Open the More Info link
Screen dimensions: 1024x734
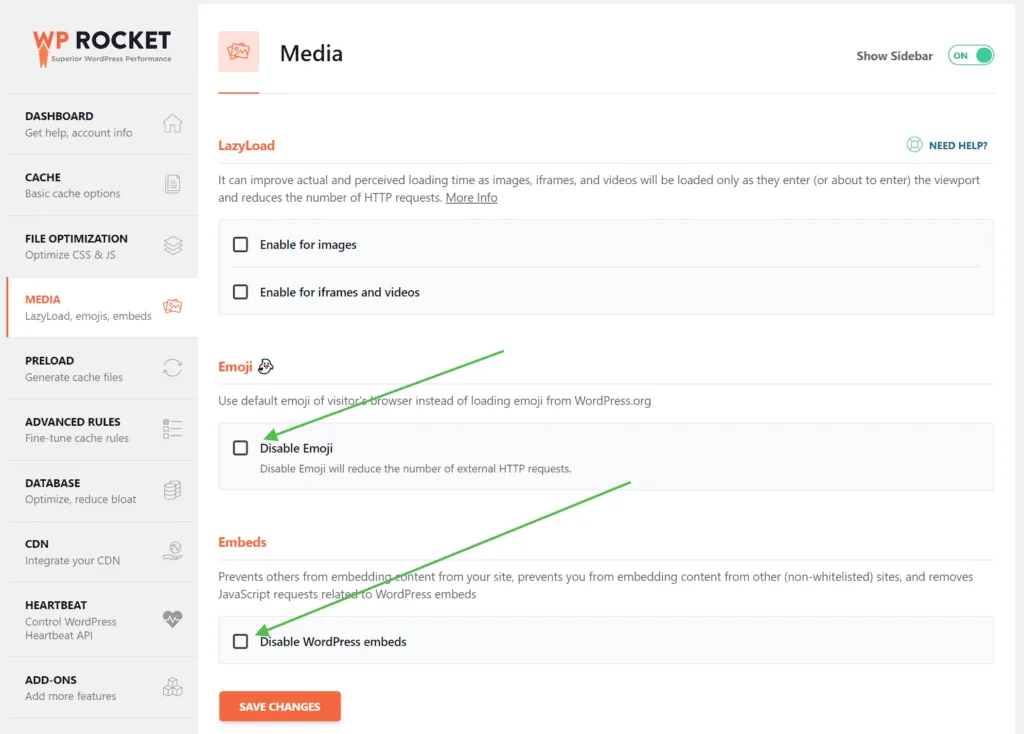[x=471, y=197]
